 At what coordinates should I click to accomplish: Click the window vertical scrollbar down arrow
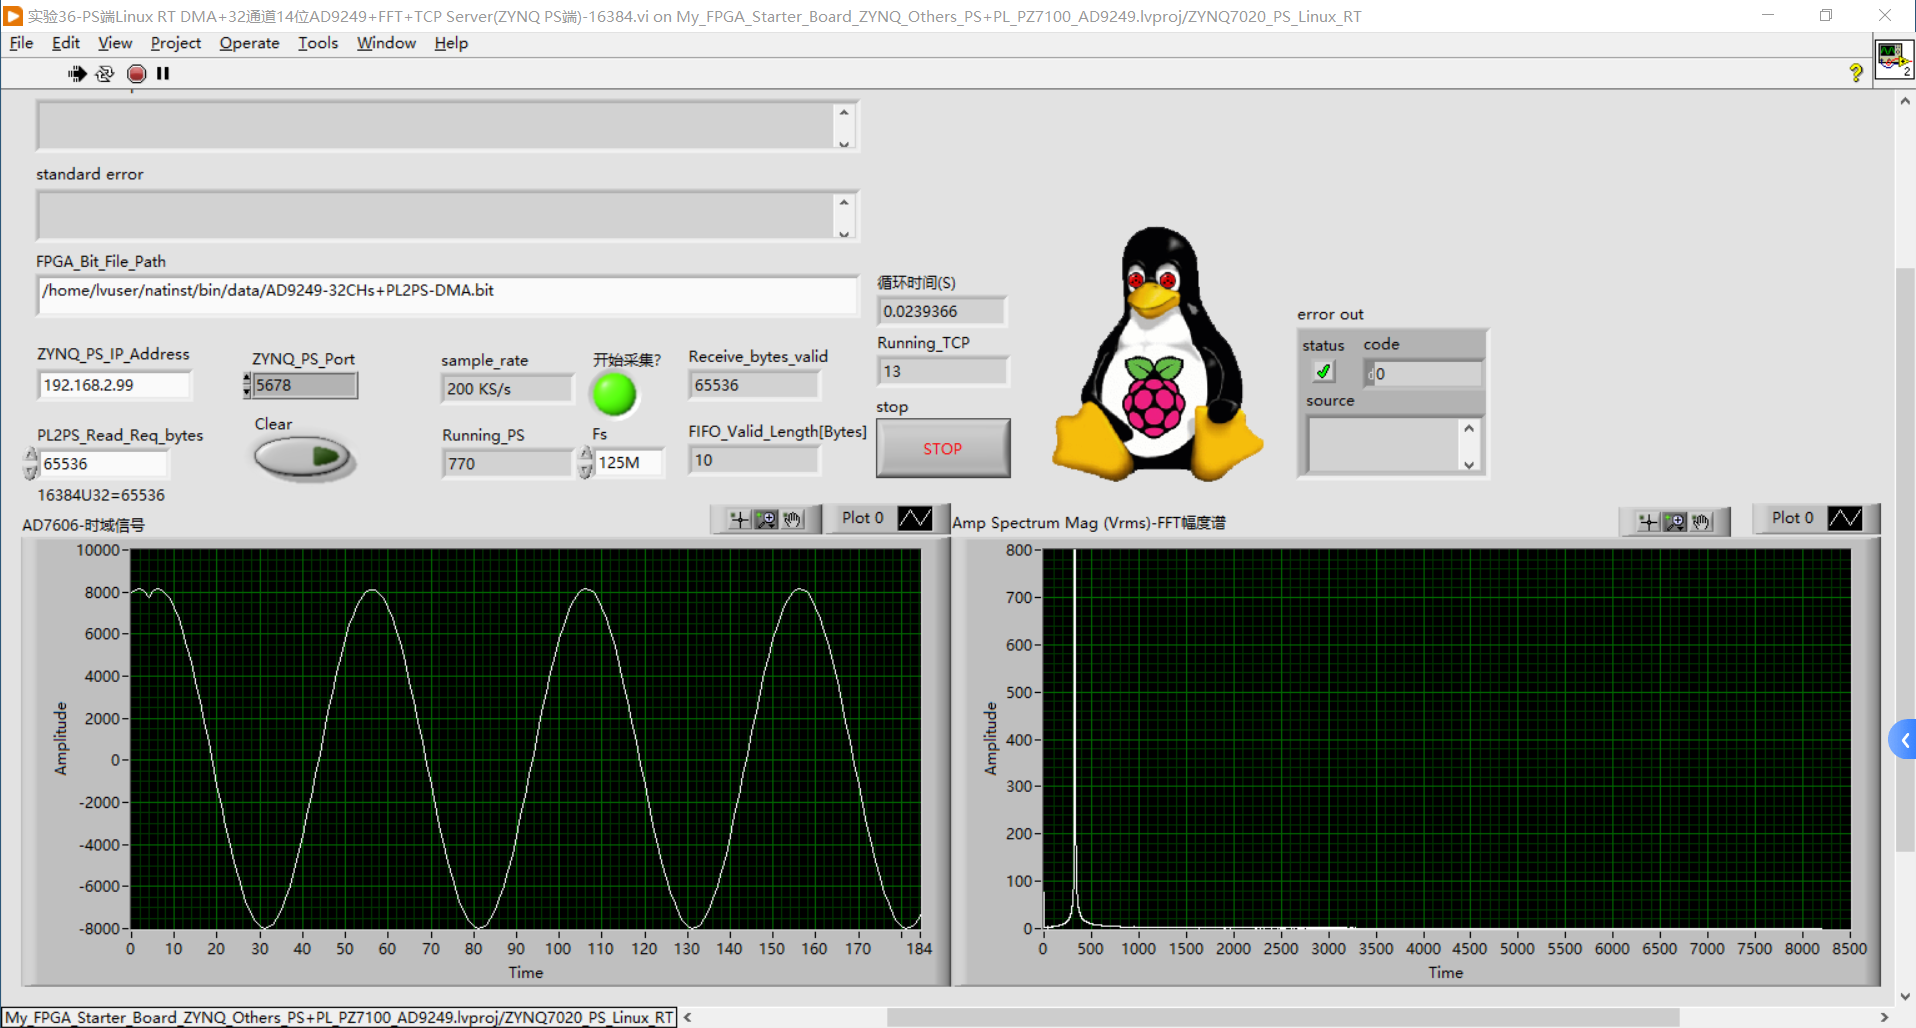tap(1905, 996)
